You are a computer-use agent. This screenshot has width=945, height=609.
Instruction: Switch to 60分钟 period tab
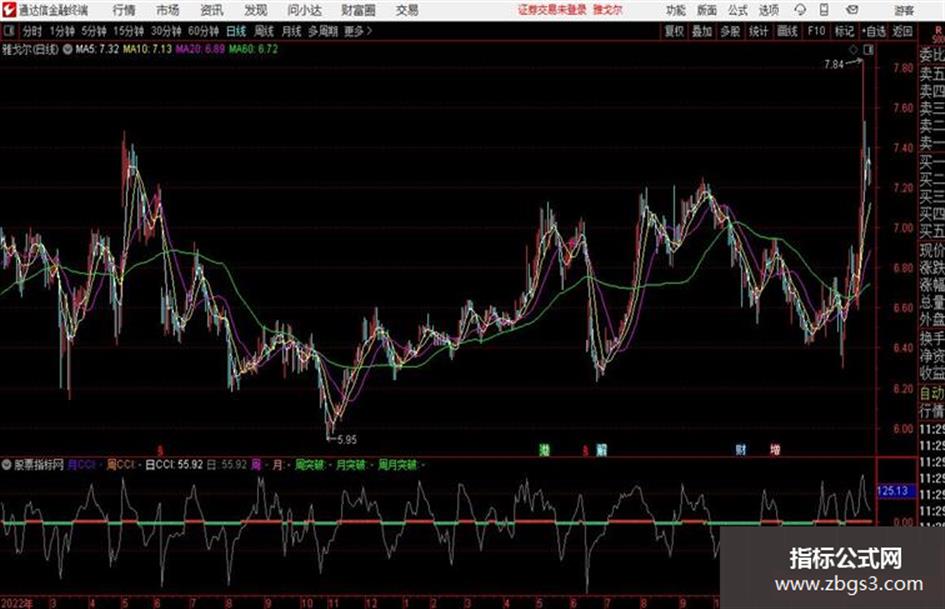204,31
